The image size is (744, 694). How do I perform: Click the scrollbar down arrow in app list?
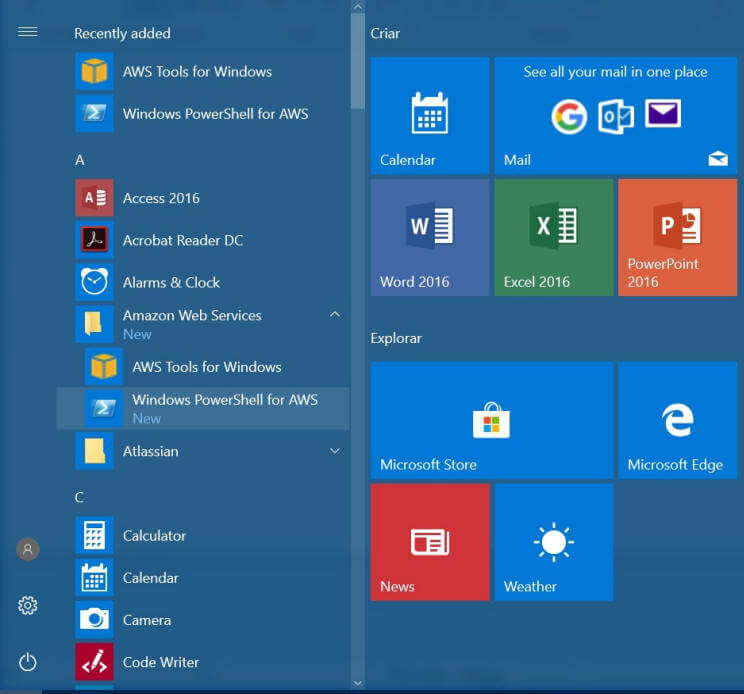click(357, 683)
